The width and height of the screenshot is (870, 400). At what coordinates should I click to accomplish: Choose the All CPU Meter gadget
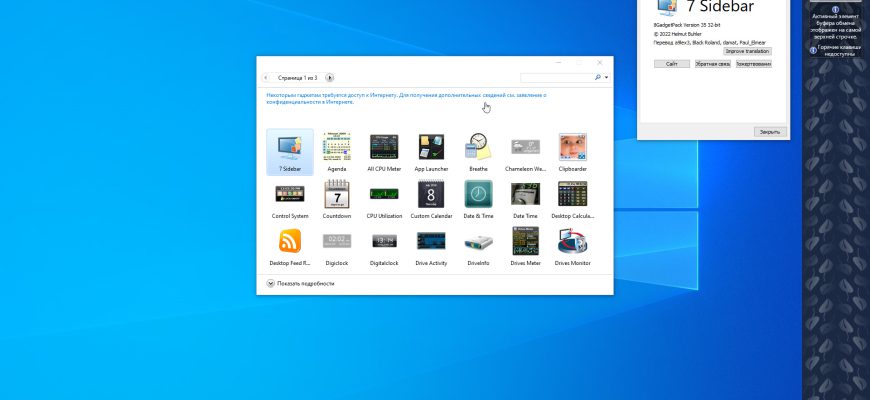(384, 151)
